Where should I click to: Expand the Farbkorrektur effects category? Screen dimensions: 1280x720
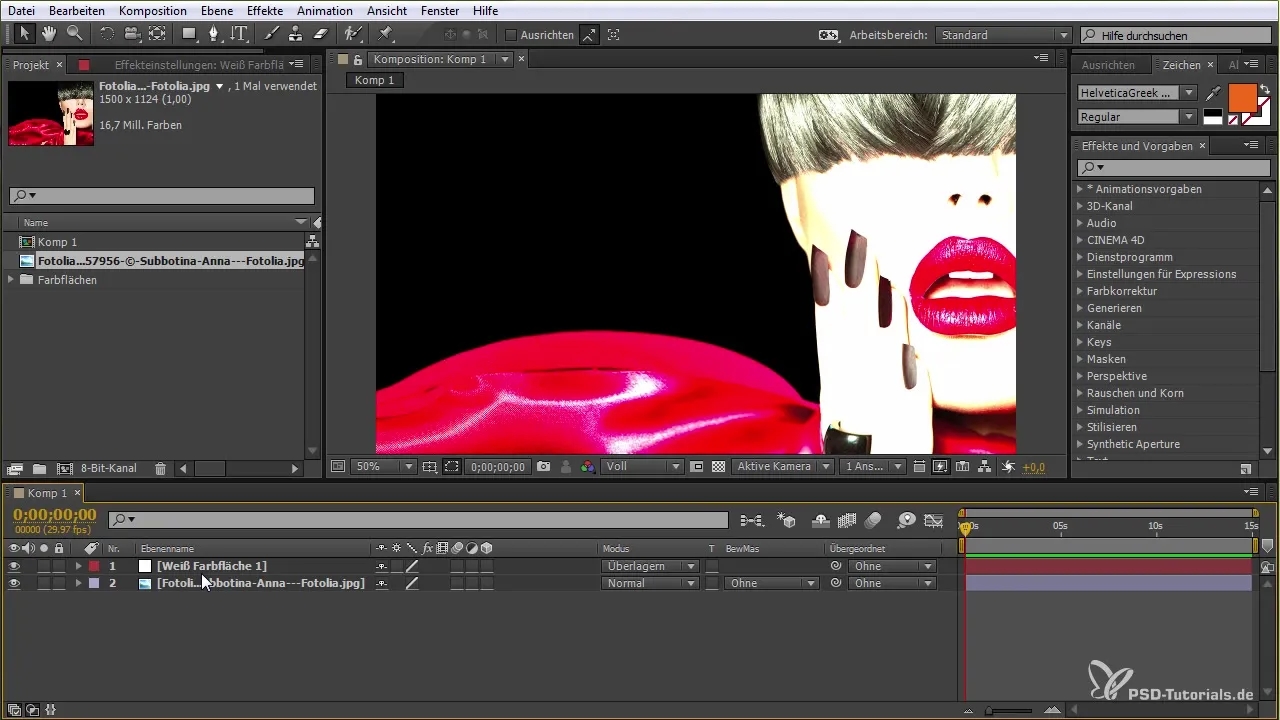[1080, 291]
